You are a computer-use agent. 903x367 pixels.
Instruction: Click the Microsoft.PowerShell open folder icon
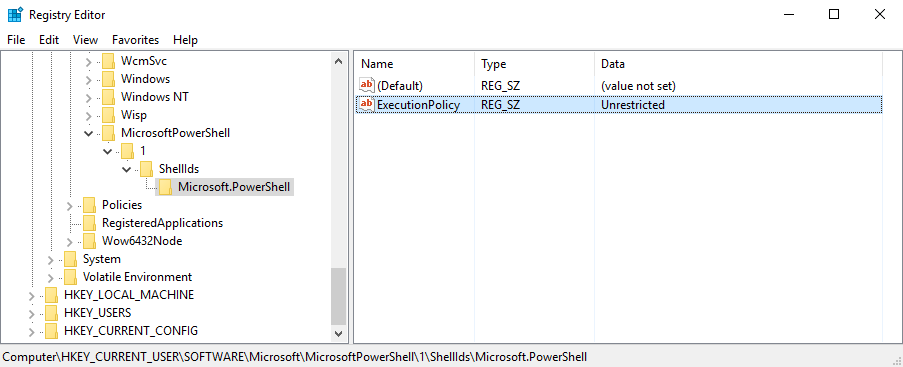165,187
